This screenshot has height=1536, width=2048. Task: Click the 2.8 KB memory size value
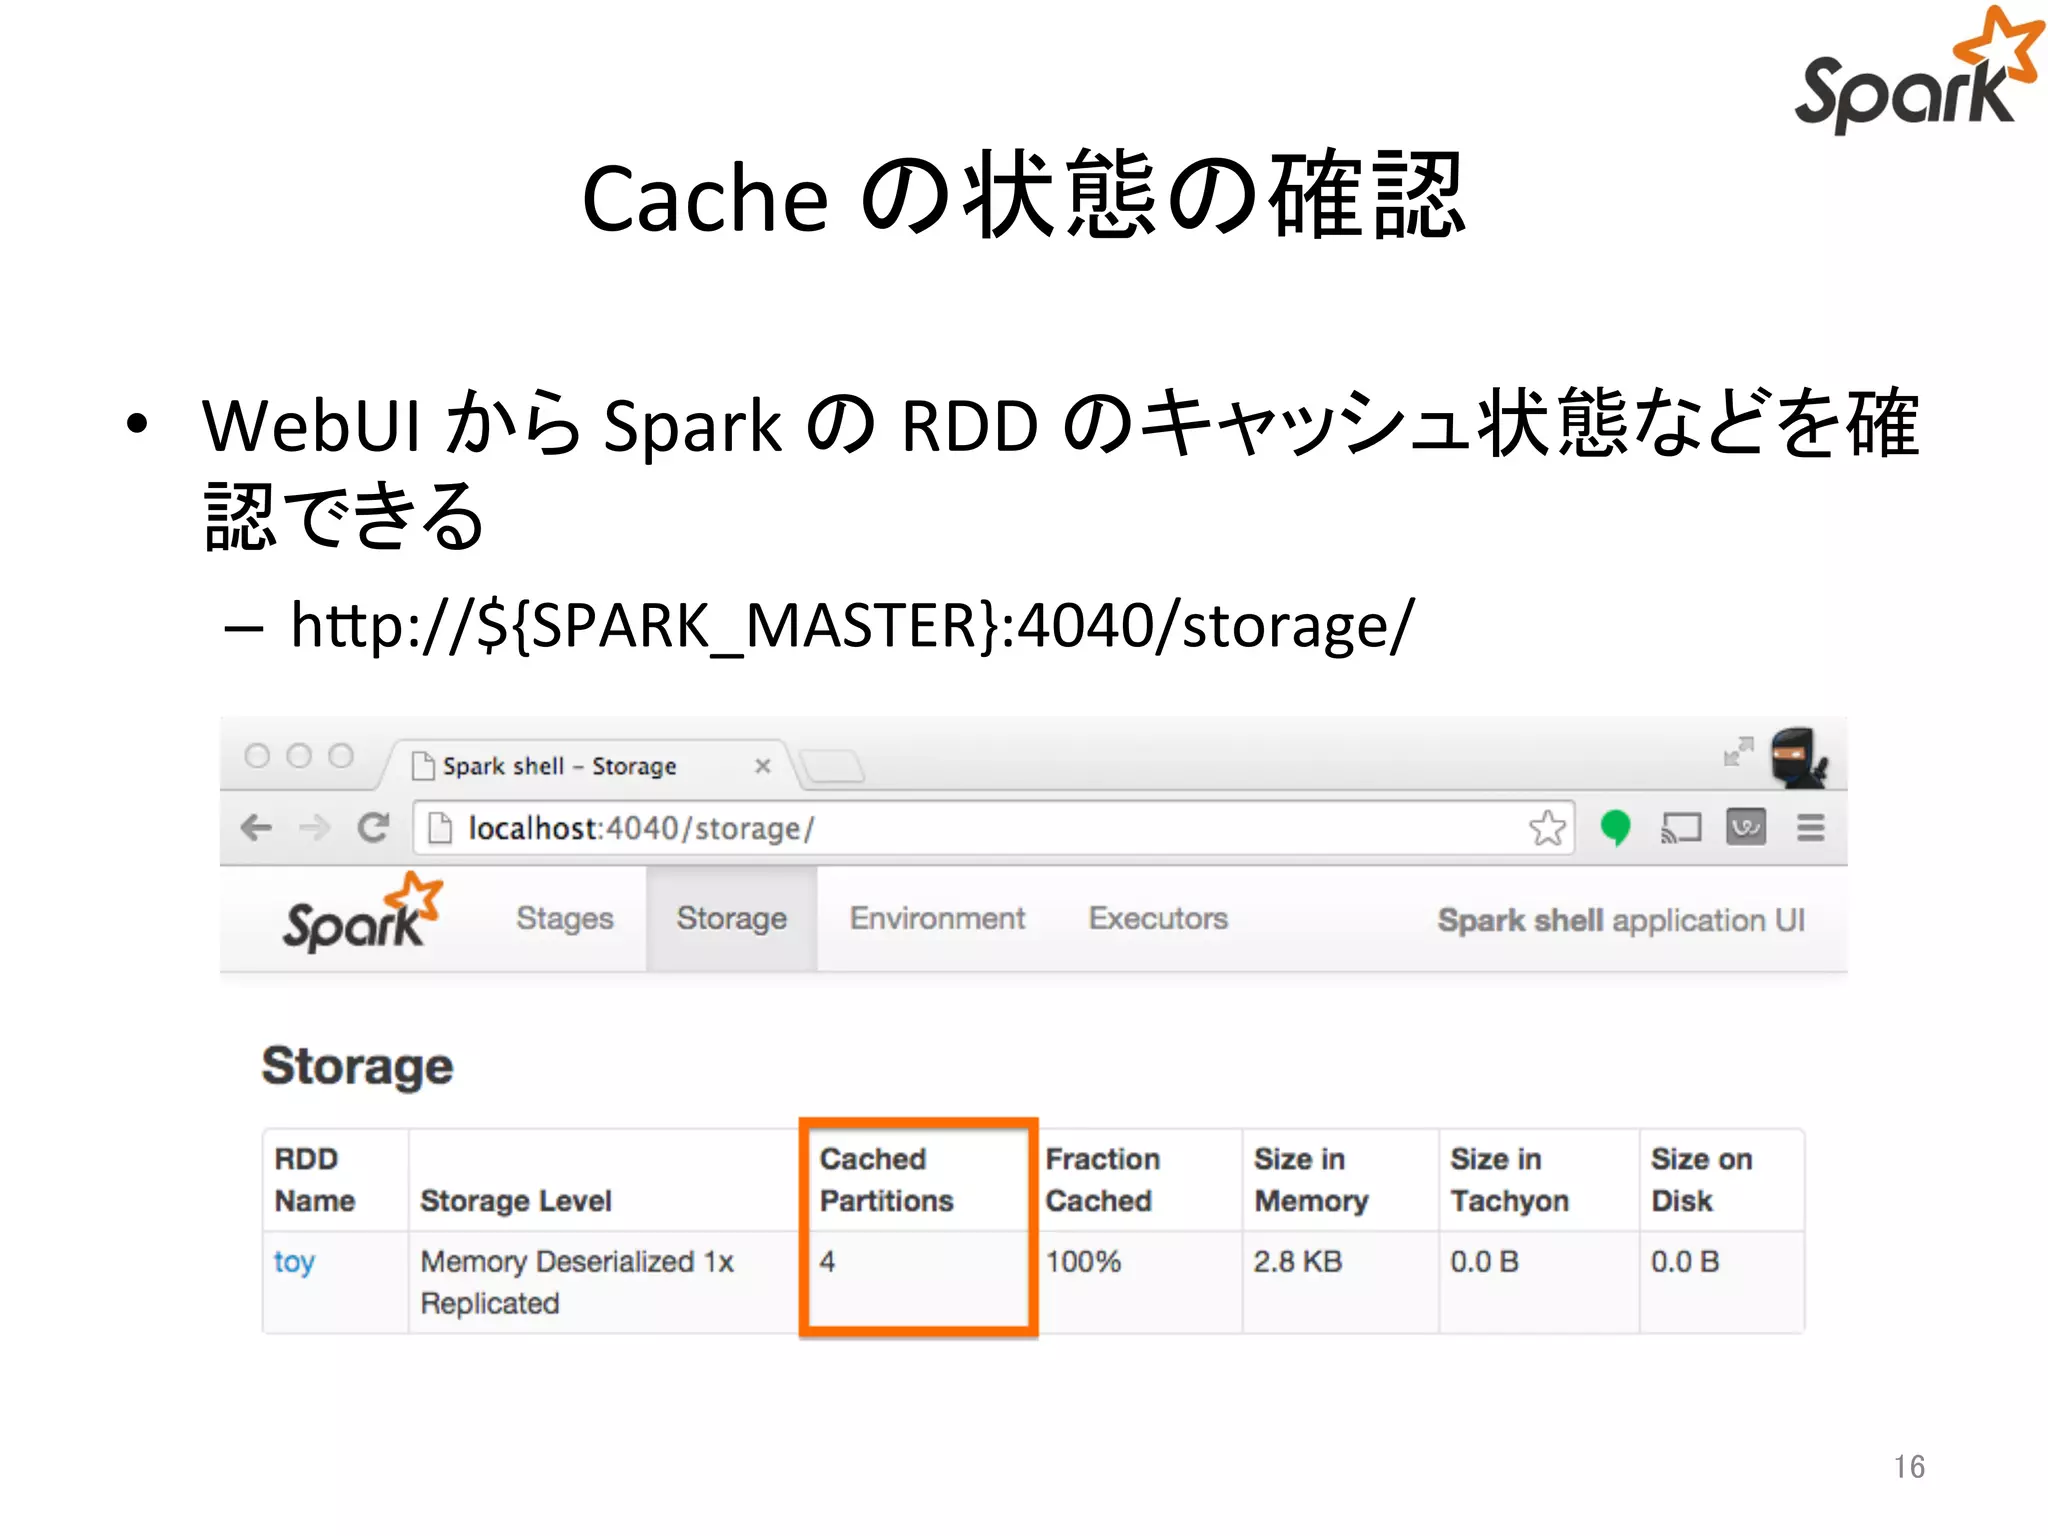[1298, 1262]
